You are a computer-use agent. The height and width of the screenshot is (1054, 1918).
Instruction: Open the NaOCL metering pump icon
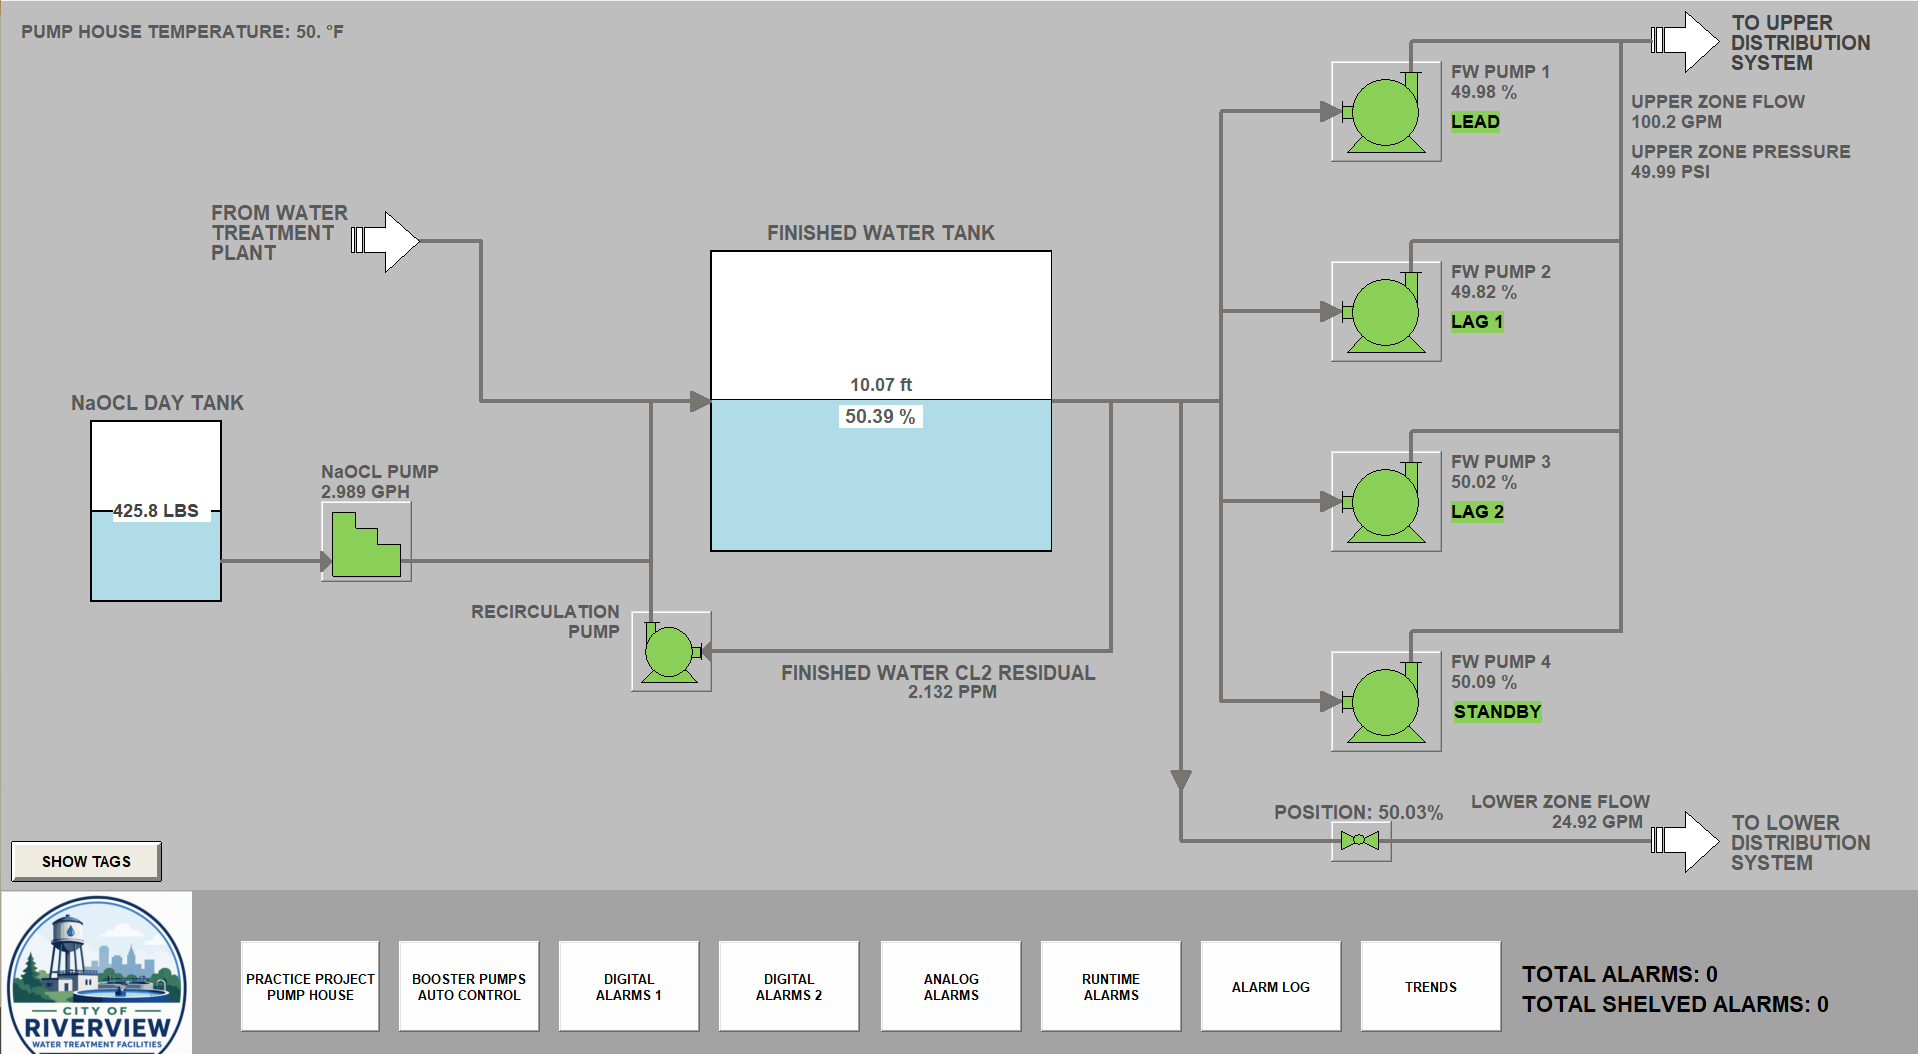pos(366,542)
